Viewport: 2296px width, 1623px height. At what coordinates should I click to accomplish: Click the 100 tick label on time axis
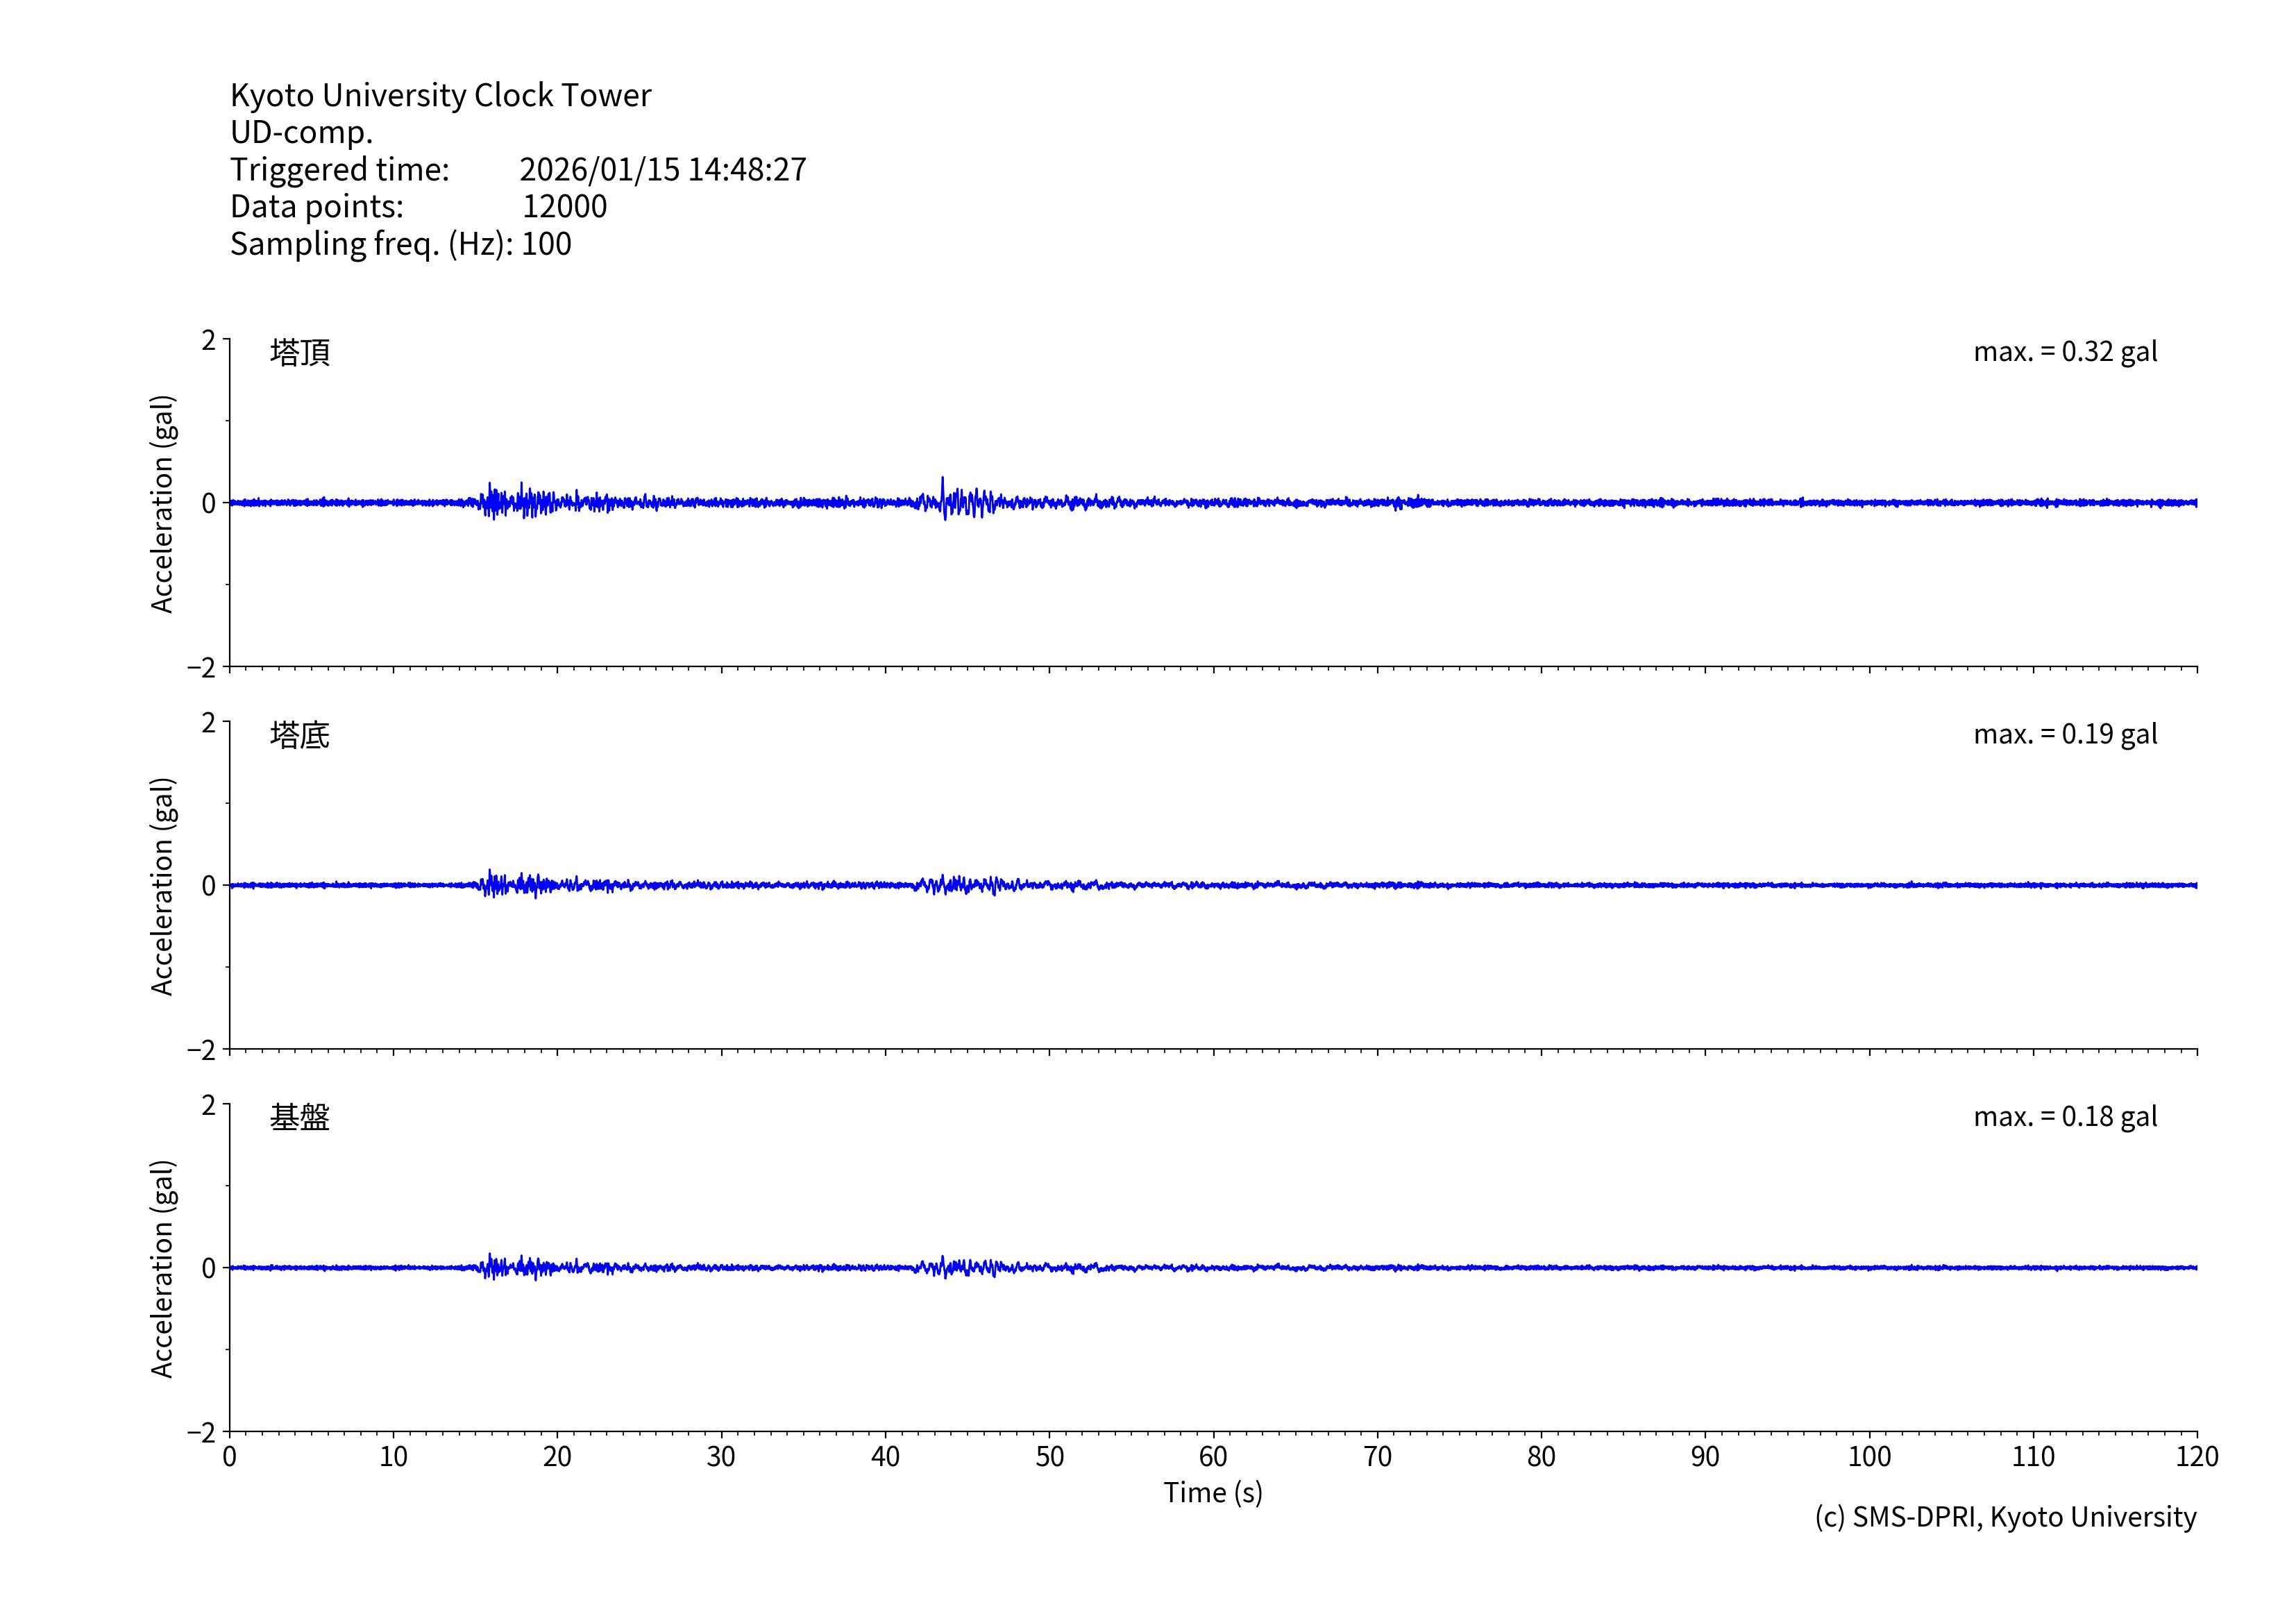[1868, 1457]
